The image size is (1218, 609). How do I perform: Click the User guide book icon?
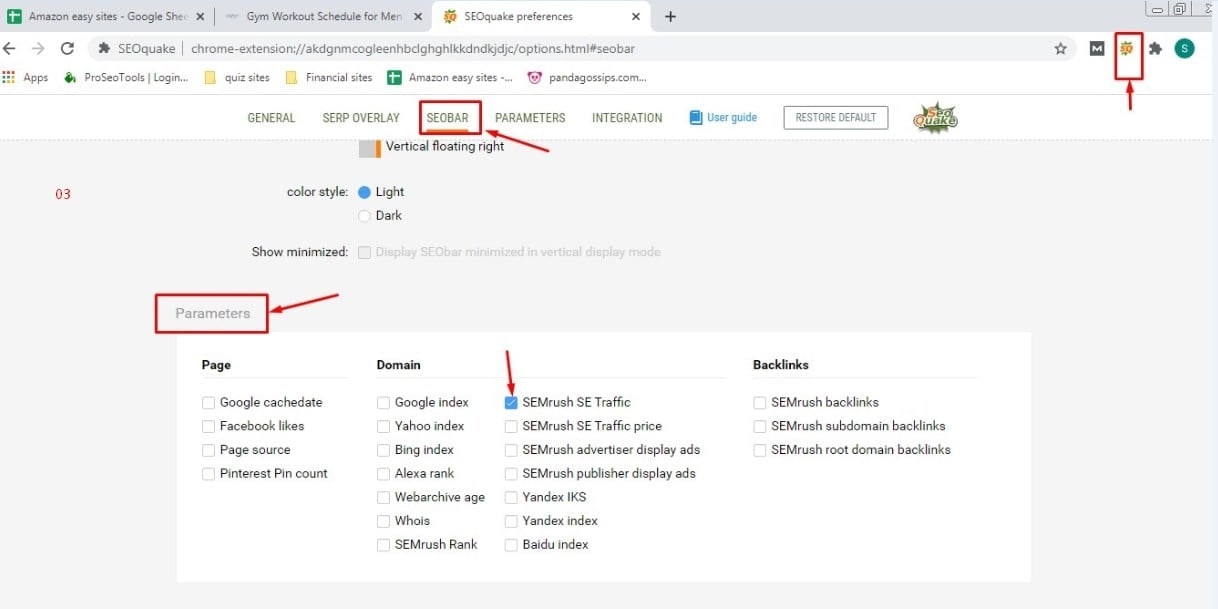click(x=696, y=117)
